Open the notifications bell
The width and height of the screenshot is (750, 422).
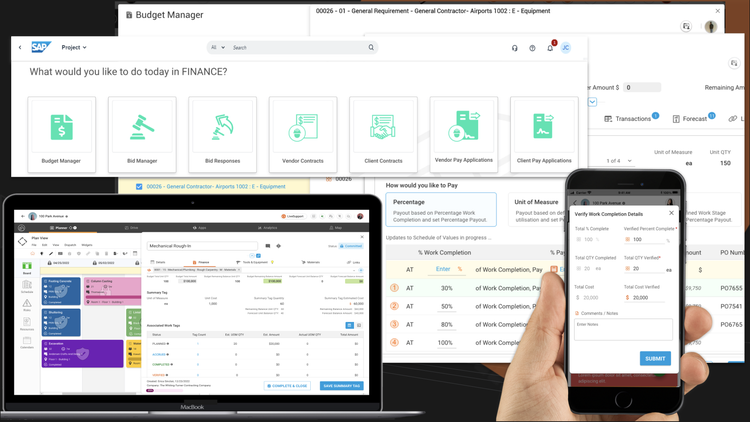[550, 48]
